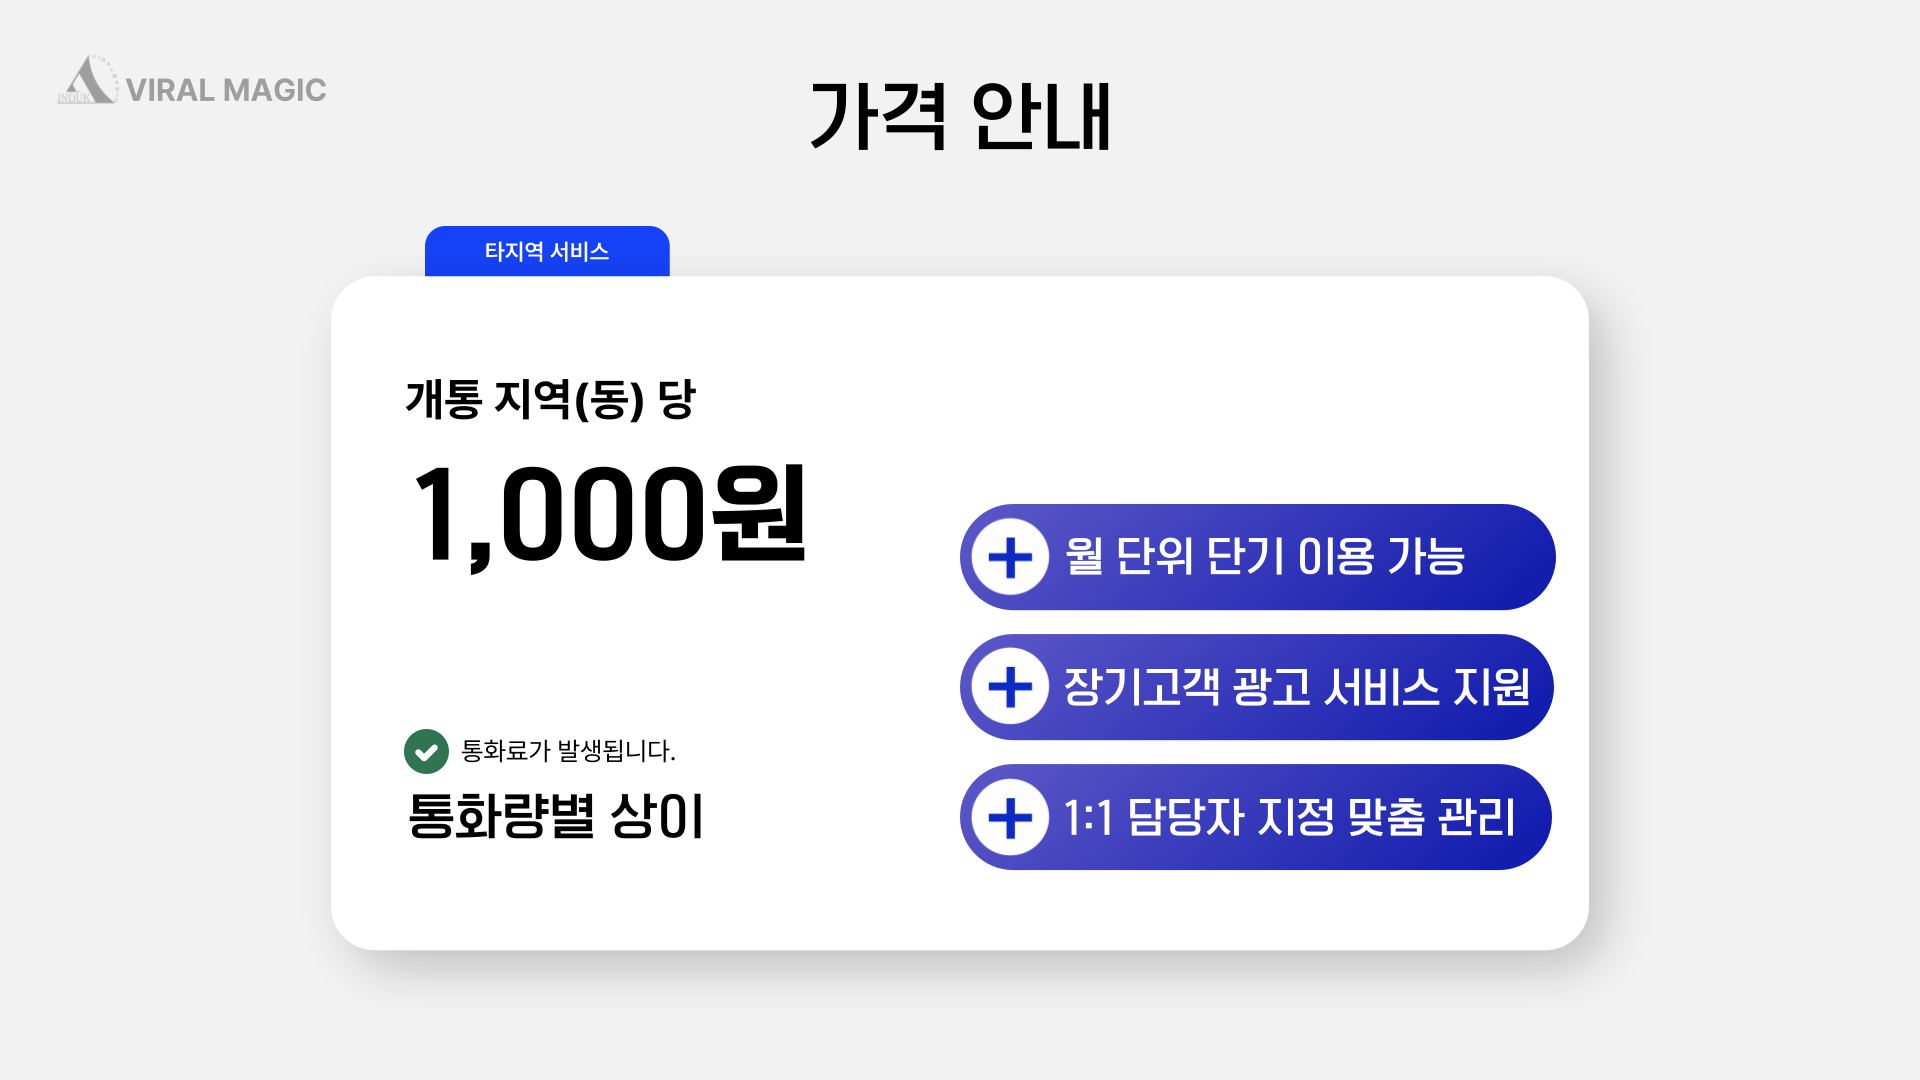The image size is (1920, 1080).
Task: Click the 장기고객 광고 서비스 지원 label text
Action: coord(1297,687)
